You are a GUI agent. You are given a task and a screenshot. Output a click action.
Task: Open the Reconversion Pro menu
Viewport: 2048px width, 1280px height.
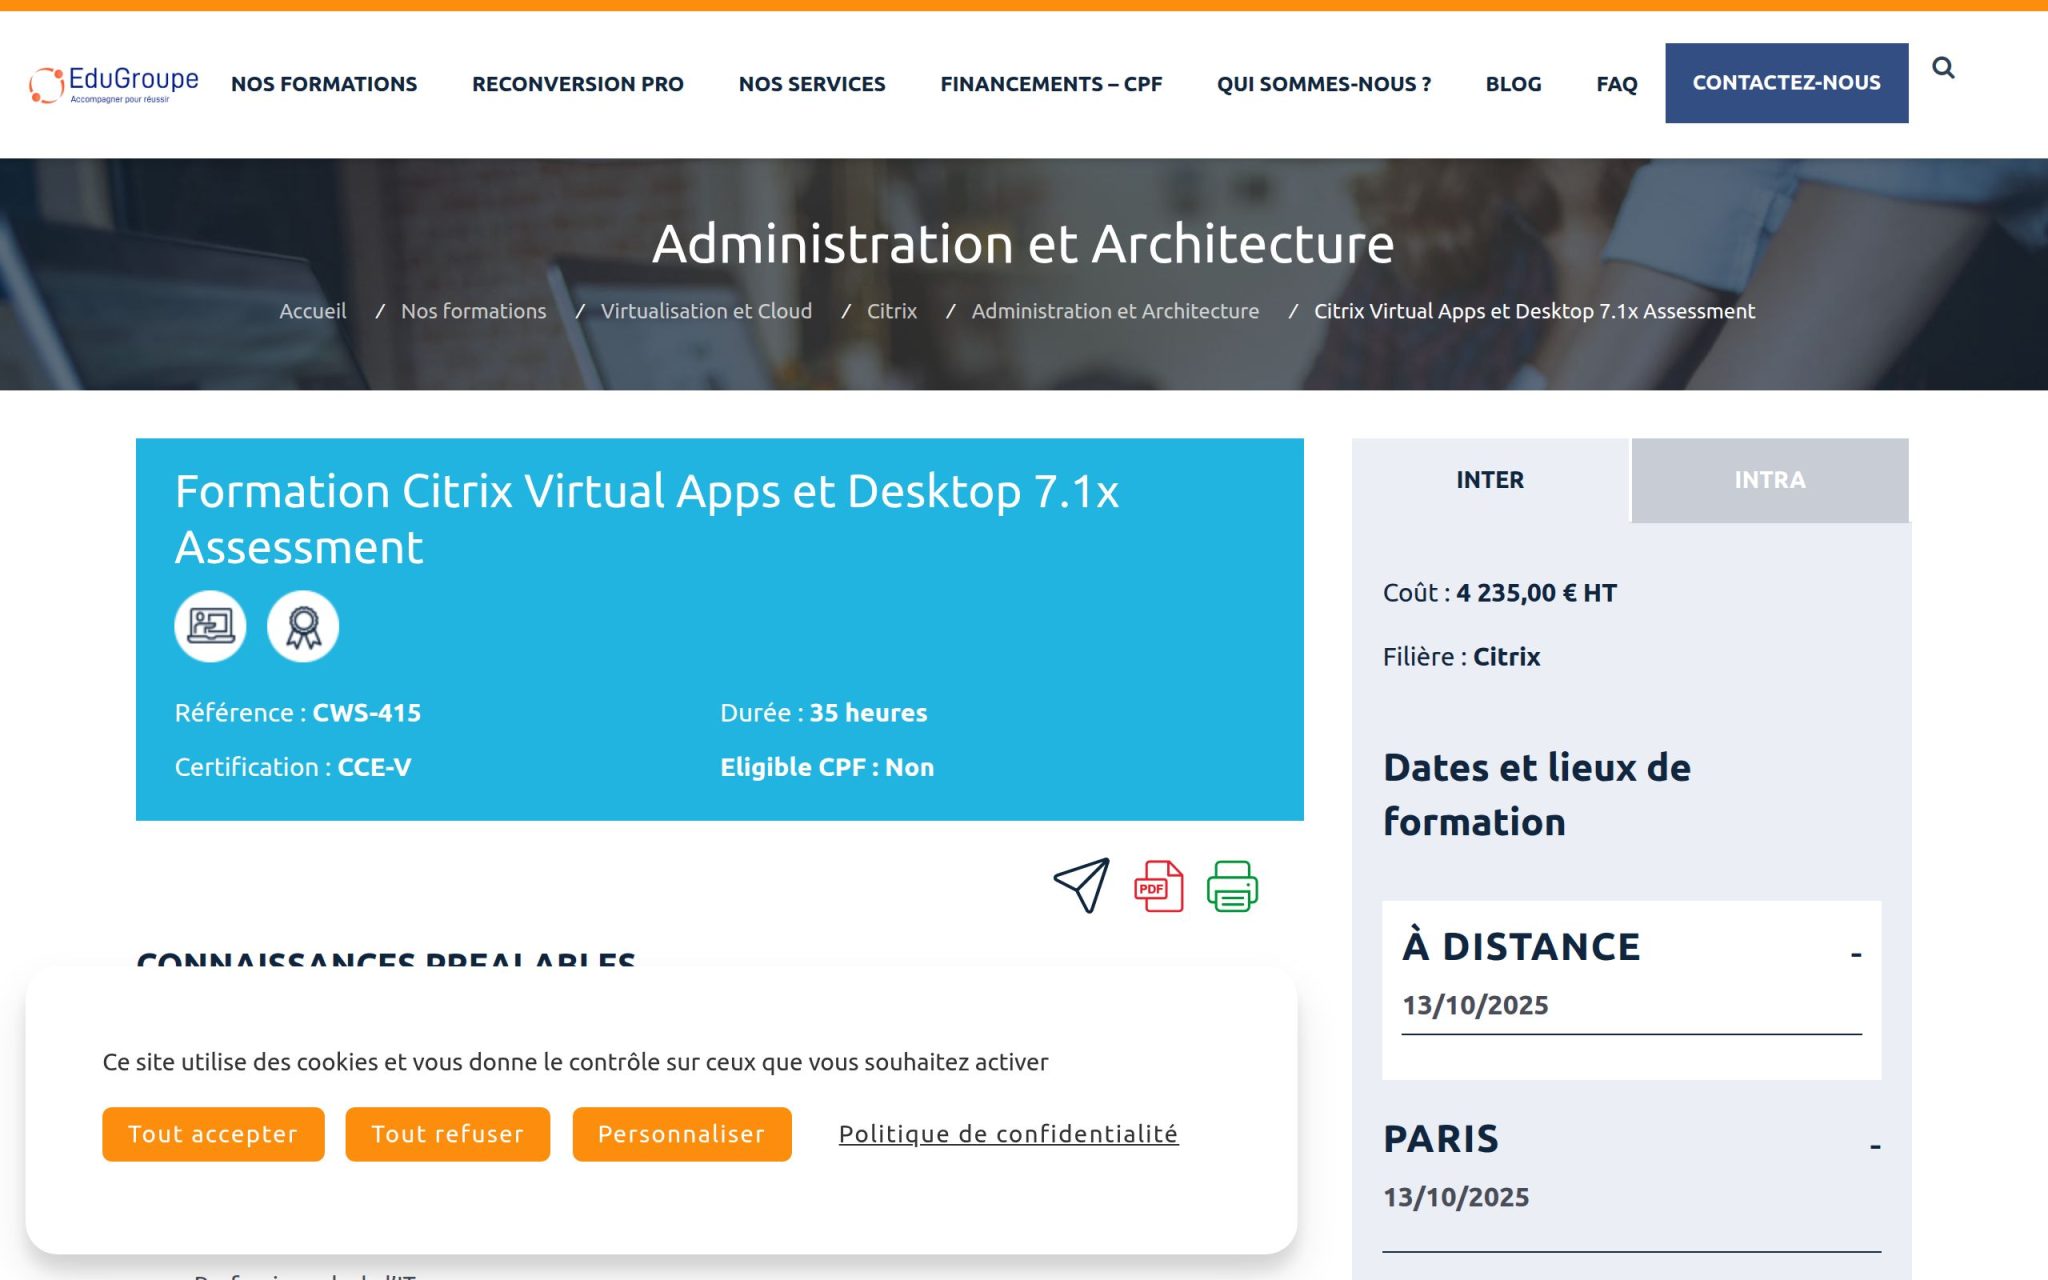click(x=578, y=84)
